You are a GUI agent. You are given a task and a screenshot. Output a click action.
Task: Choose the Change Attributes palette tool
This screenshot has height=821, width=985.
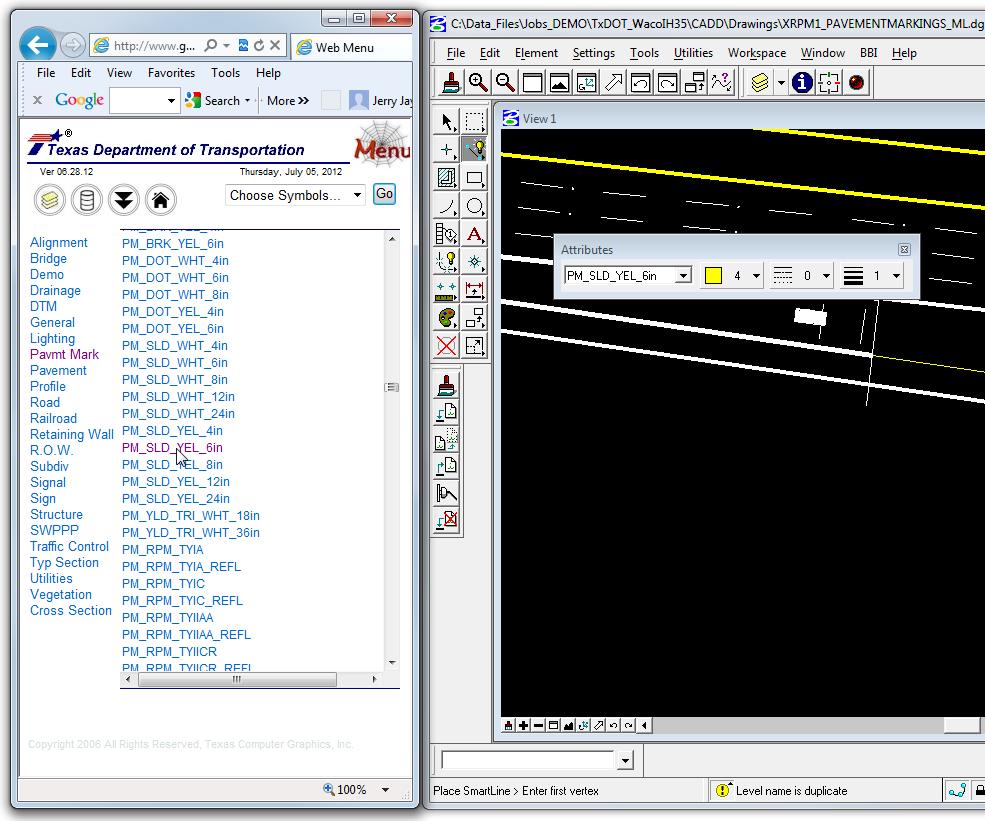pos(447,317)
